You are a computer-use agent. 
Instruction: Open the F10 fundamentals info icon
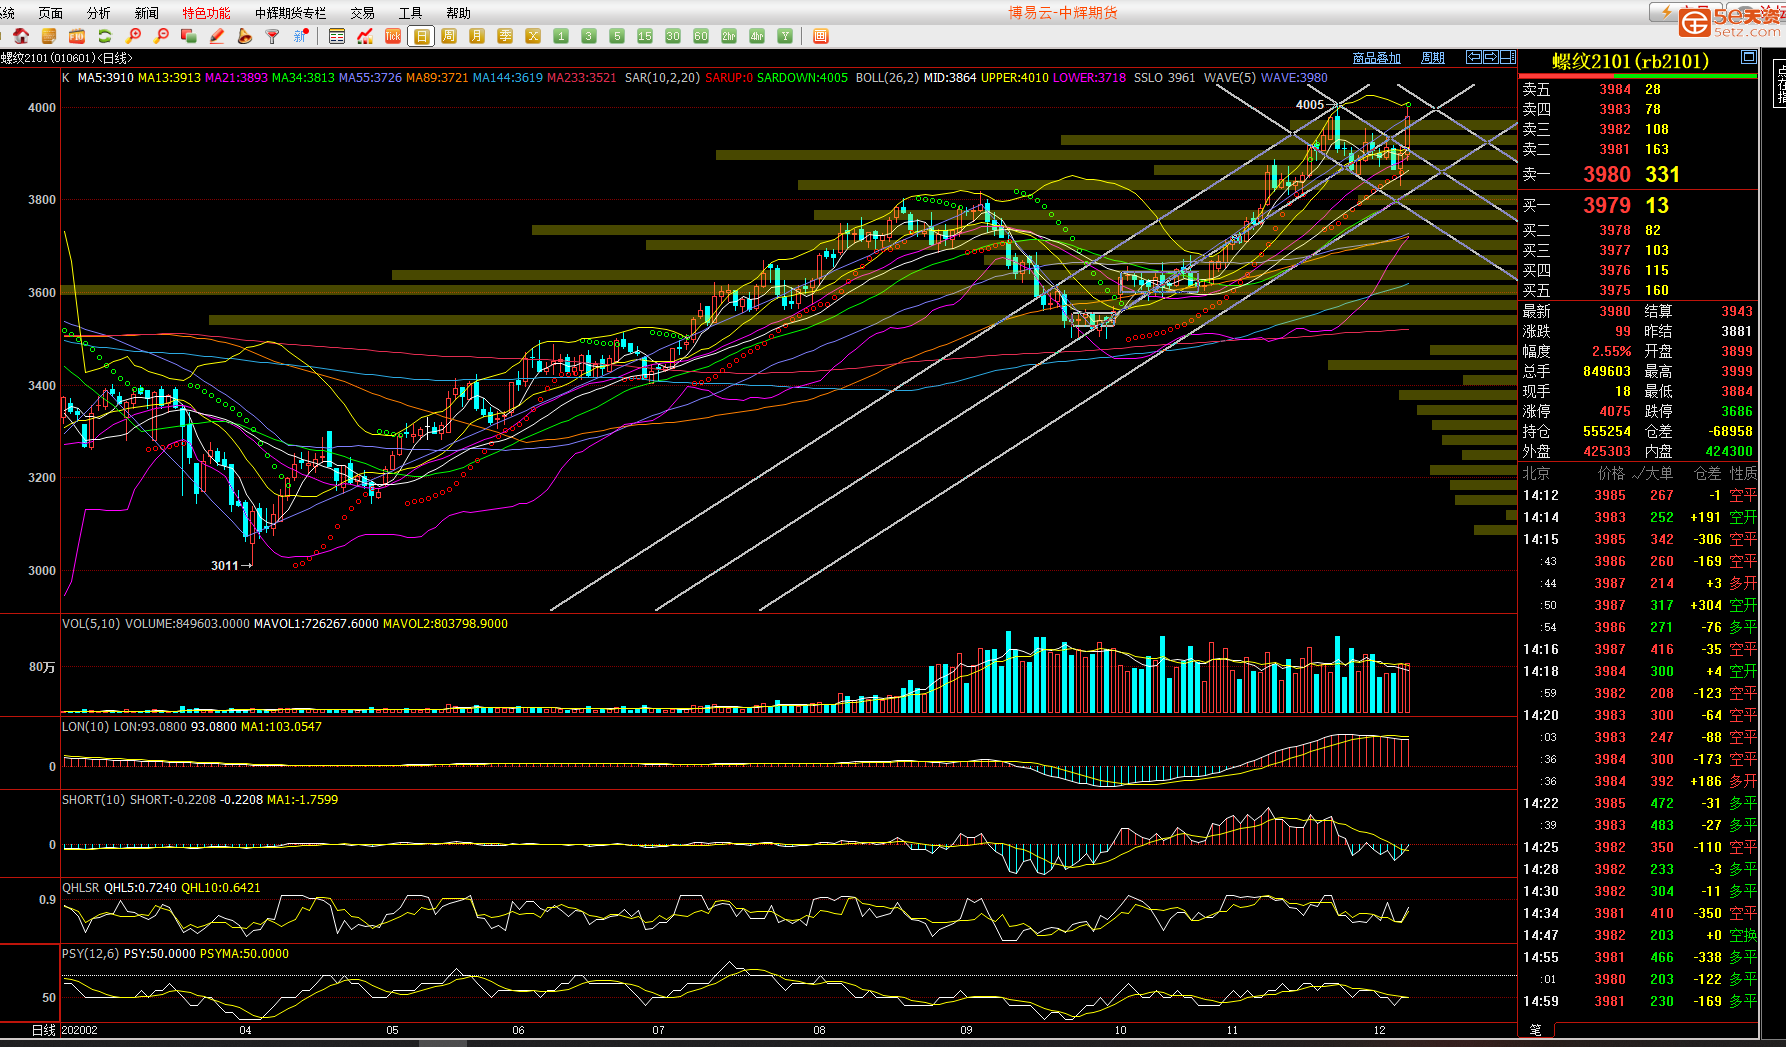tap(77, 36)
